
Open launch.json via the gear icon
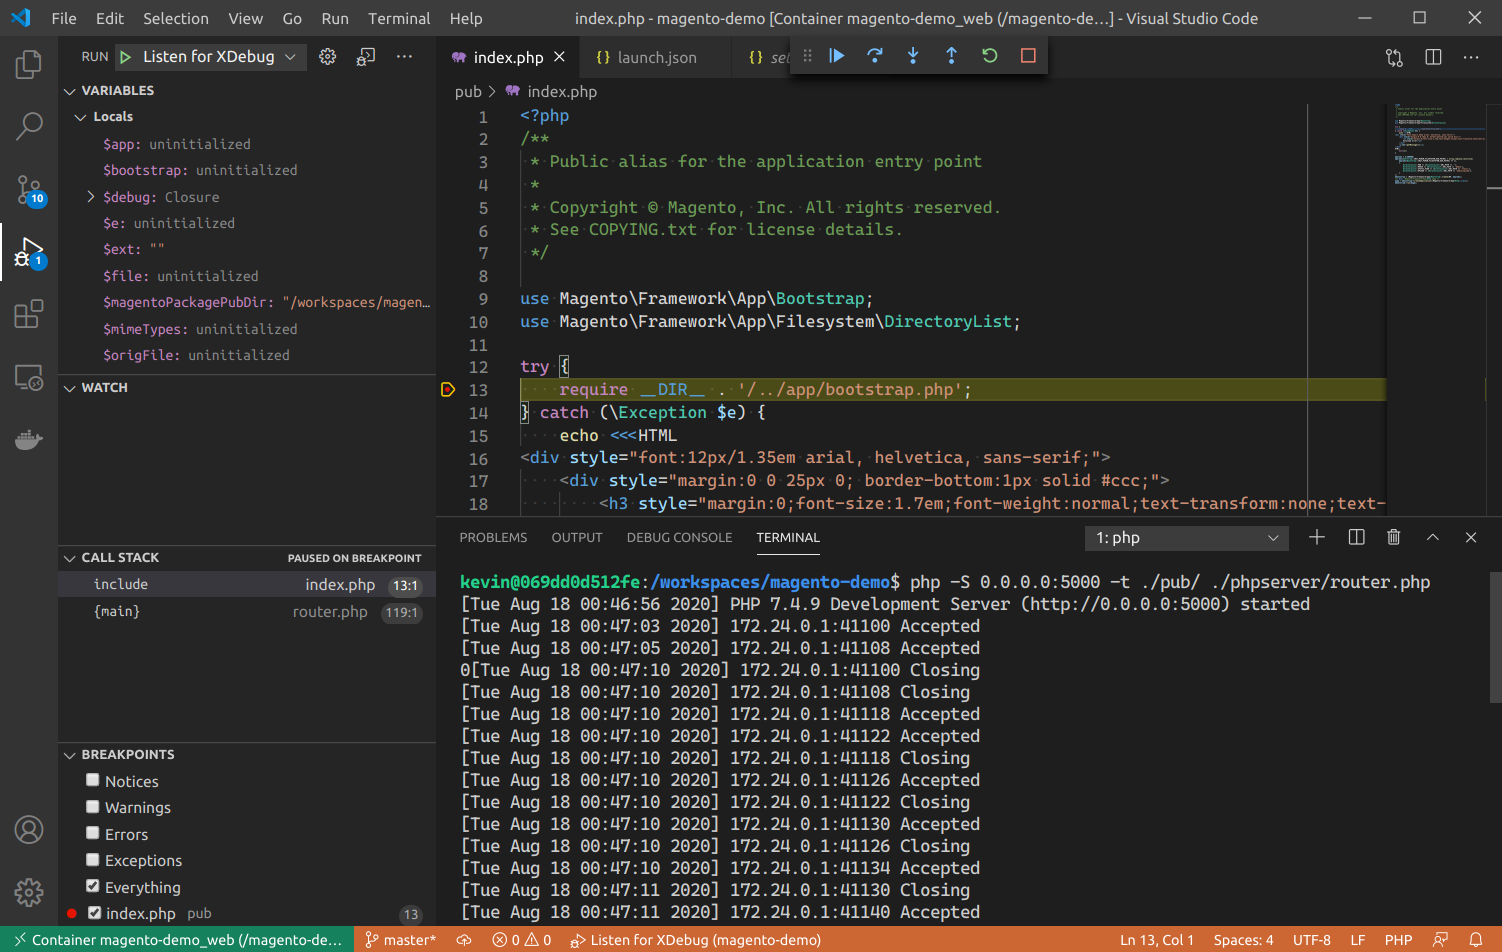[328, 57]
